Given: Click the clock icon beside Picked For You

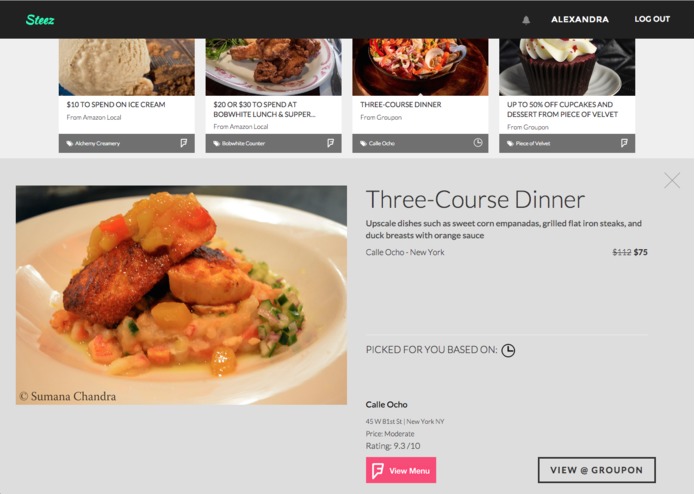Looking at the screenshot, I should pyautogui.click(x=508, y=350).
